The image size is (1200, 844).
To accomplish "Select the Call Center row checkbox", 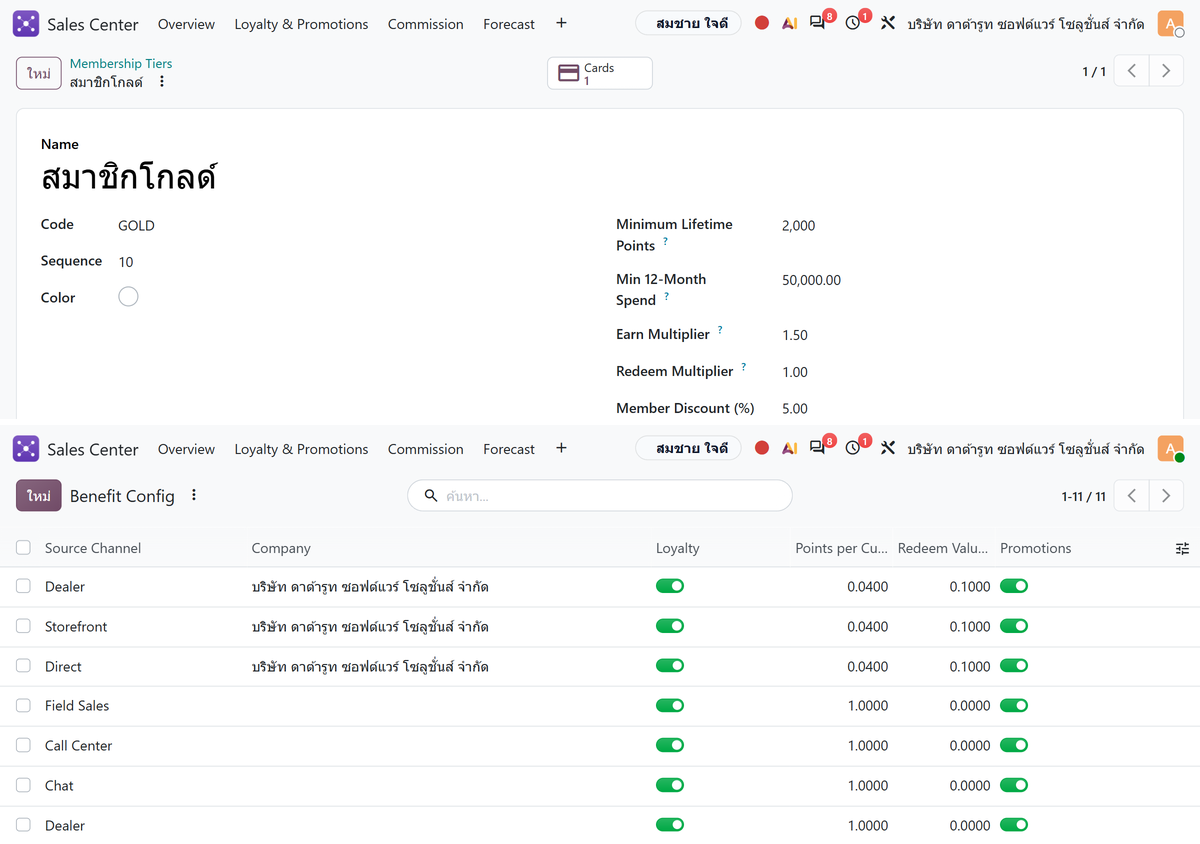I will pyautogui.click(x=23, y=745).
